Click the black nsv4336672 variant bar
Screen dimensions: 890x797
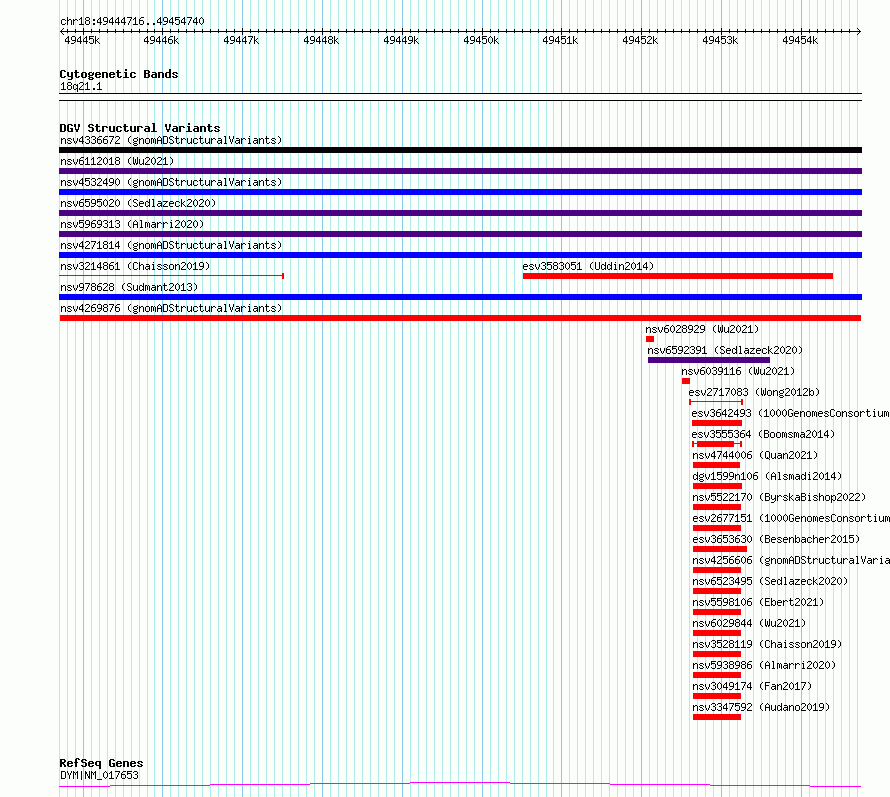[460, 150]
